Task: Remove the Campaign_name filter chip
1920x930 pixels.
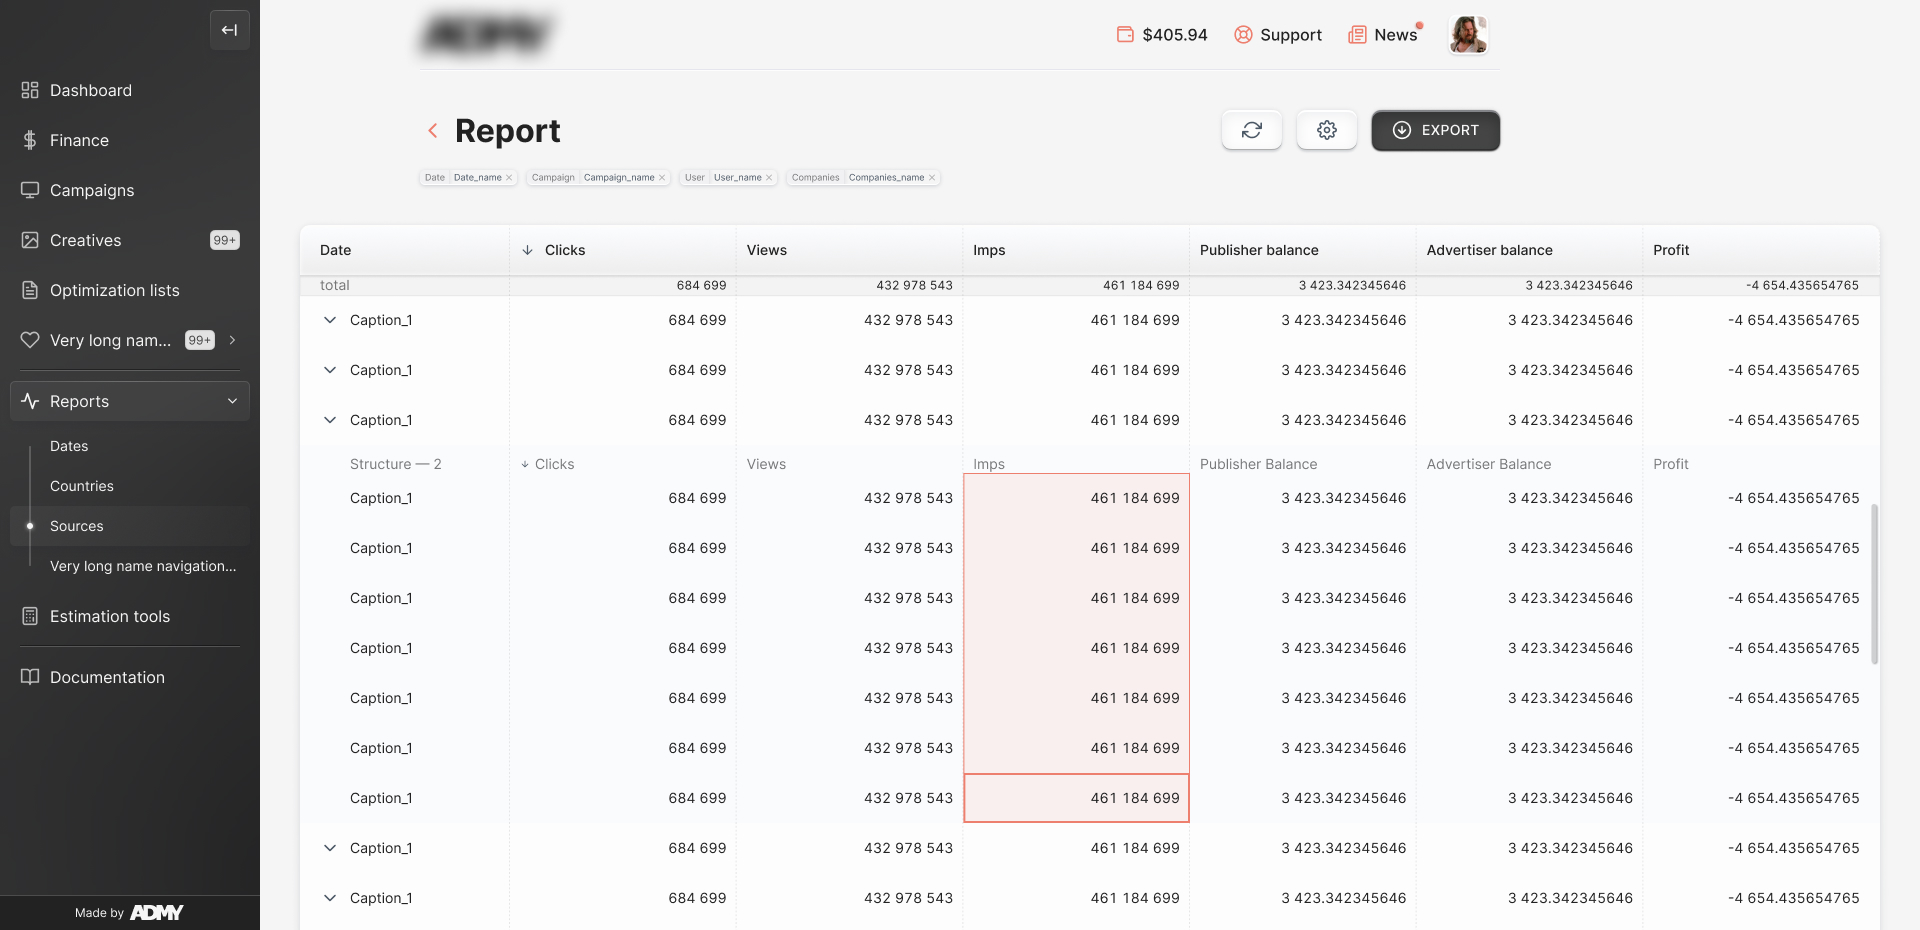Action: pyautogui.click(x=662, y=178)
